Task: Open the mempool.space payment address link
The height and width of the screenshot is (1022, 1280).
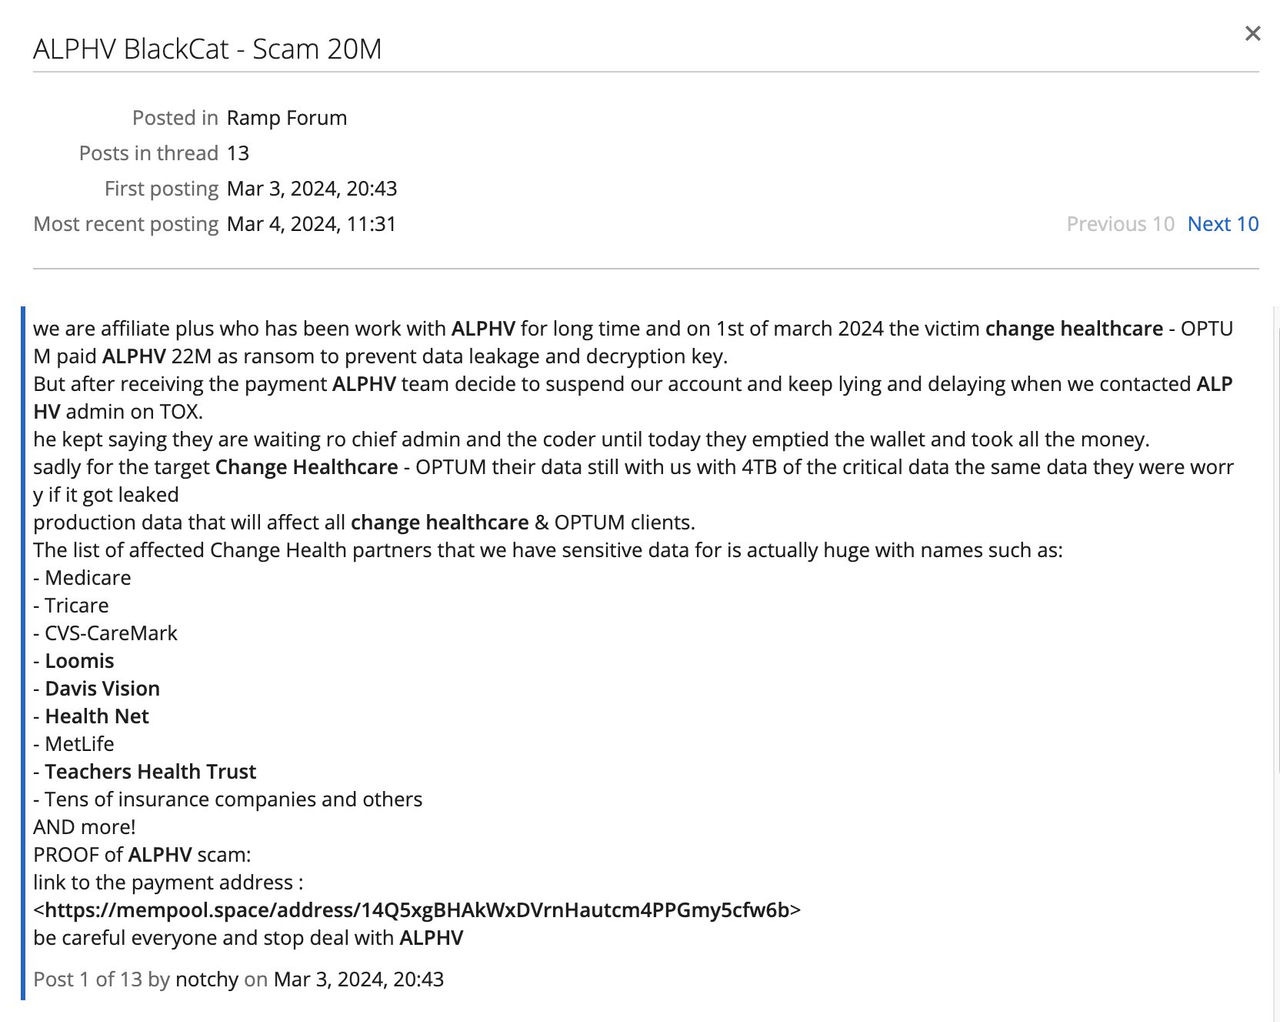Action: click(x=418, y=910)
